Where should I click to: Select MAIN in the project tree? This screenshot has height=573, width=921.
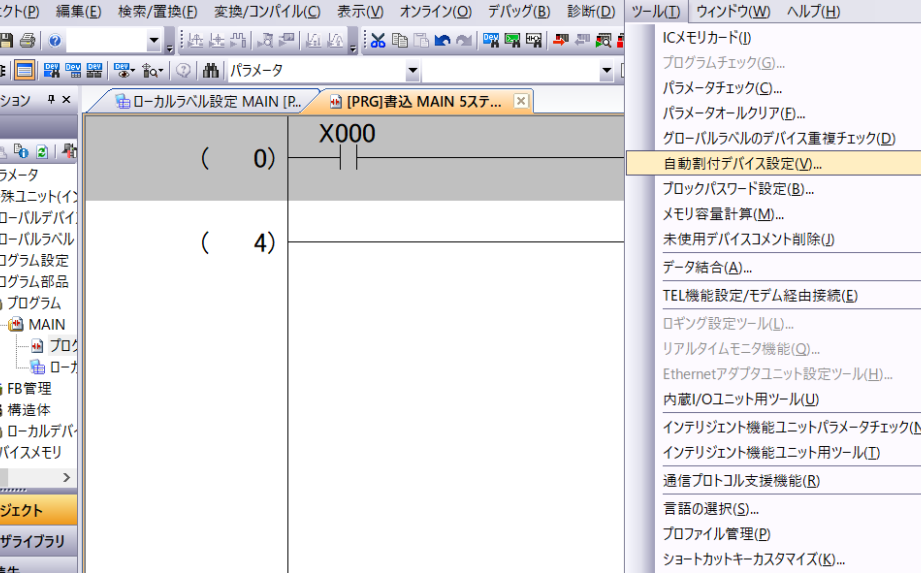(46, 324)
